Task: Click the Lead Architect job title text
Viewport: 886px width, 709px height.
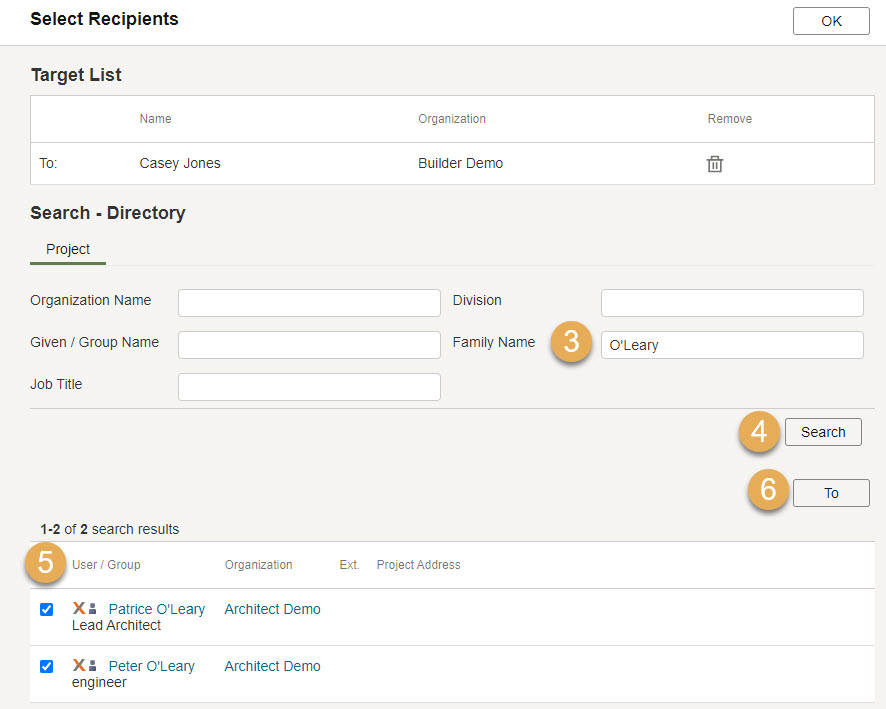Action: 116,625
